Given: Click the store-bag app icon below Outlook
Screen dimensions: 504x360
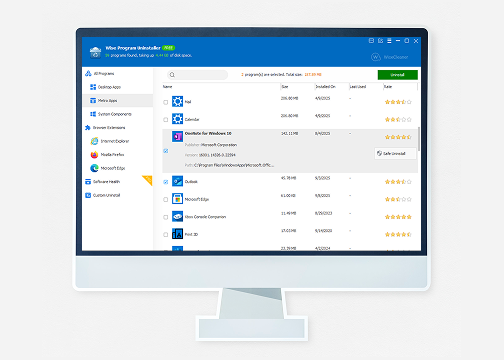Looking at the screenshot, I should [177, 199].
